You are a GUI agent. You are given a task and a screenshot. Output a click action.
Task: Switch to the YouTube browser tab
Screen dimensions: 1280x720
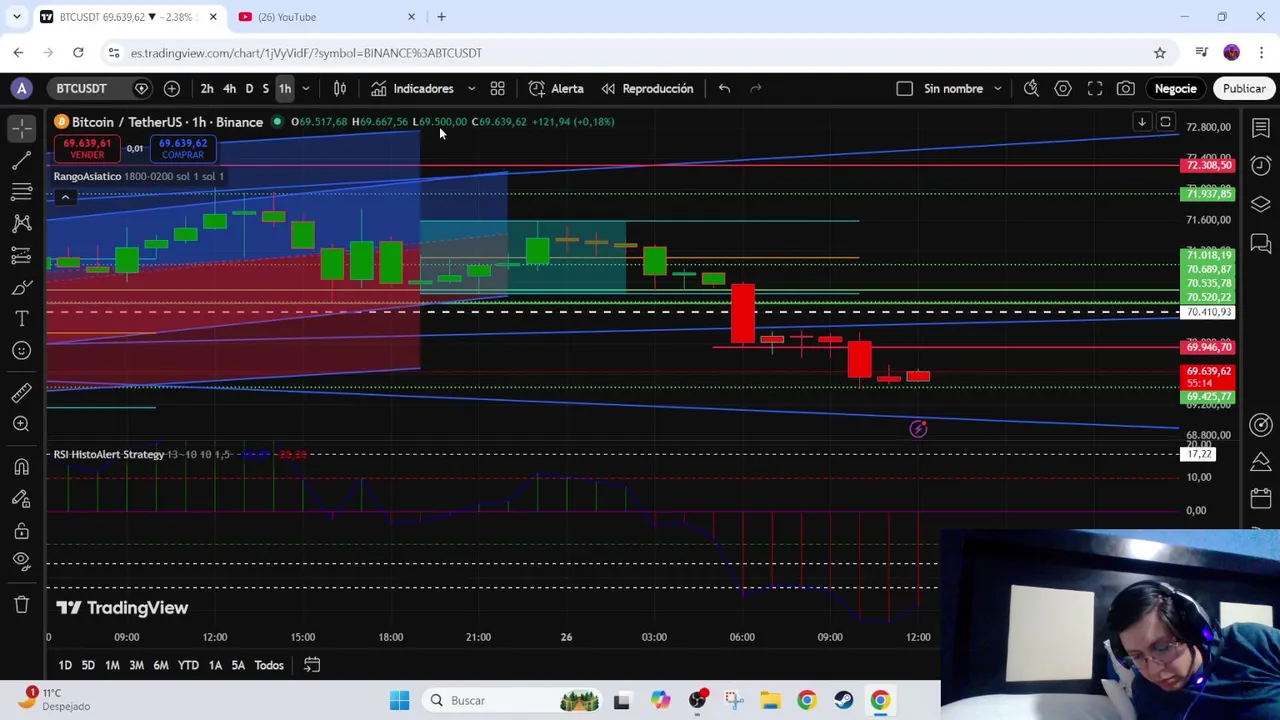(x=326, y=17)
